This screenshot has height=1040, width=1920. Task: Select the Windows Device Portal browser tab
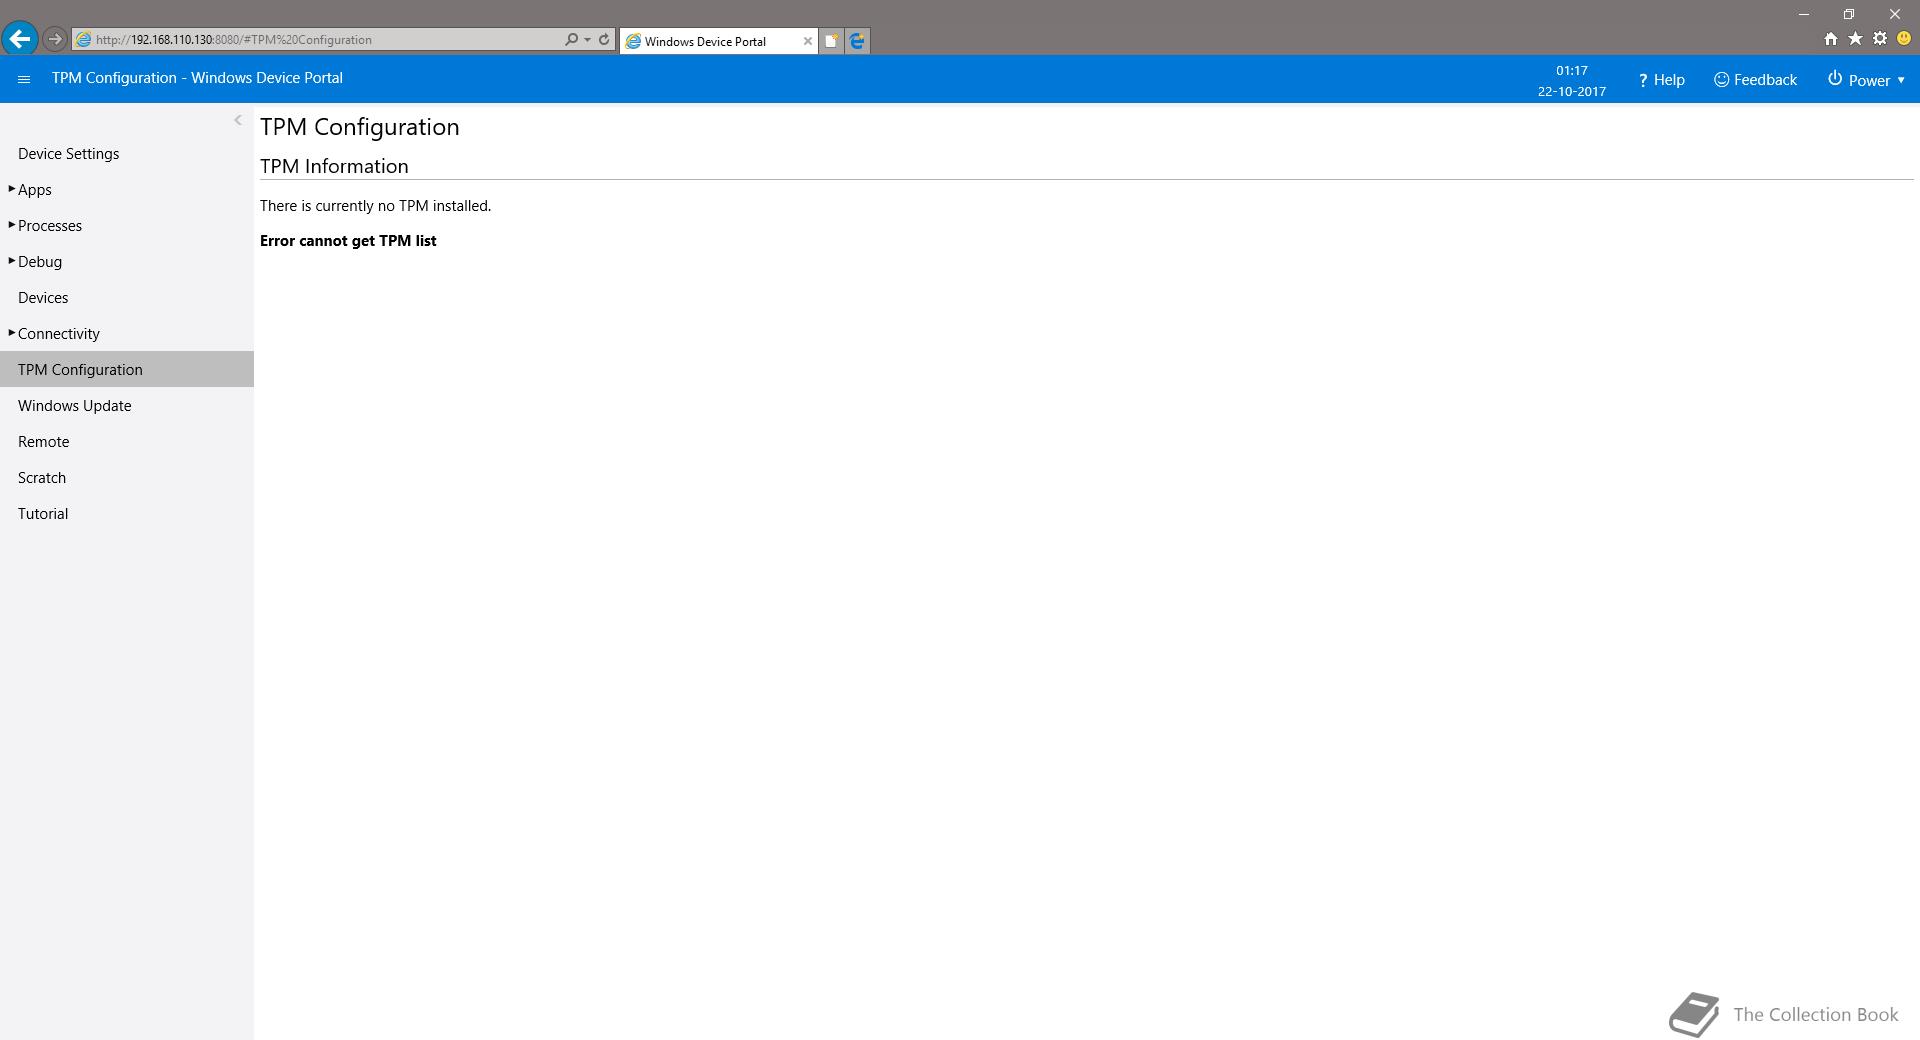pyautogui.click(x=718, y=41)
